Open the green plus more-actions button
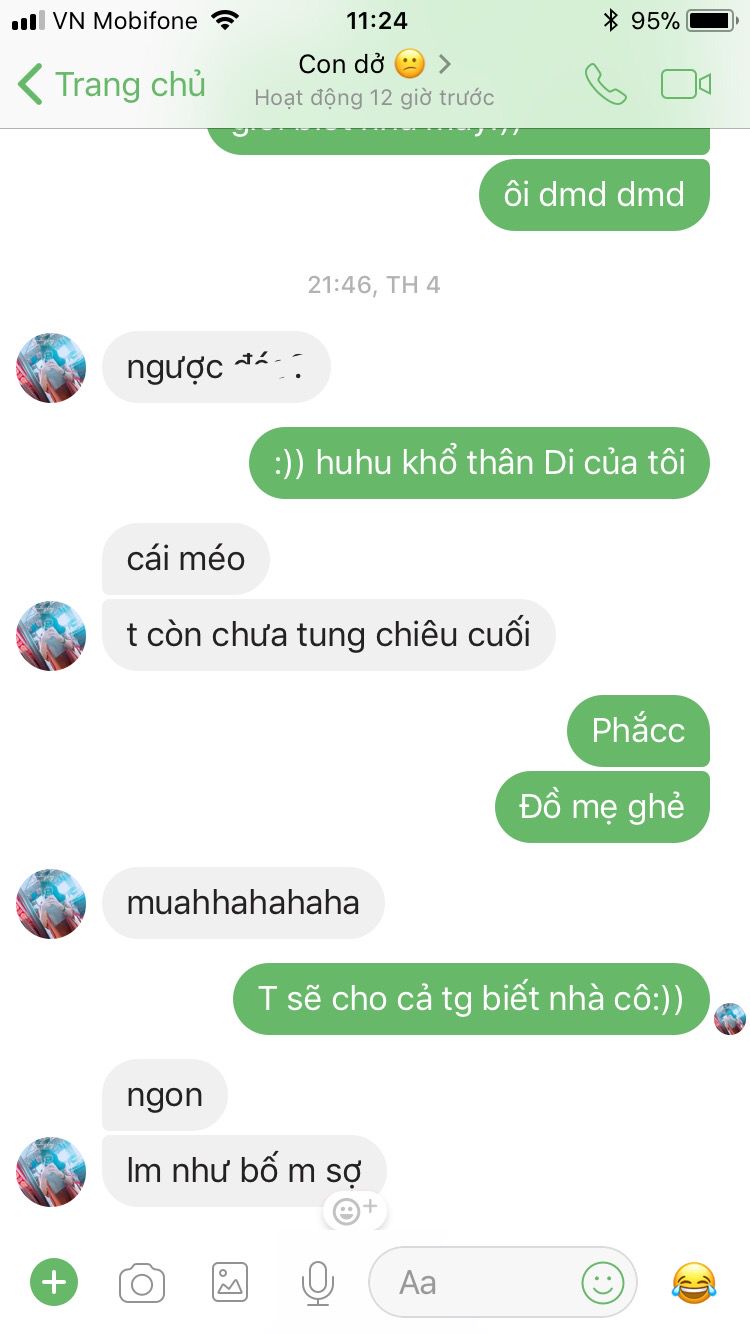Viewport: 750px width, 1334px height. 54,1282
